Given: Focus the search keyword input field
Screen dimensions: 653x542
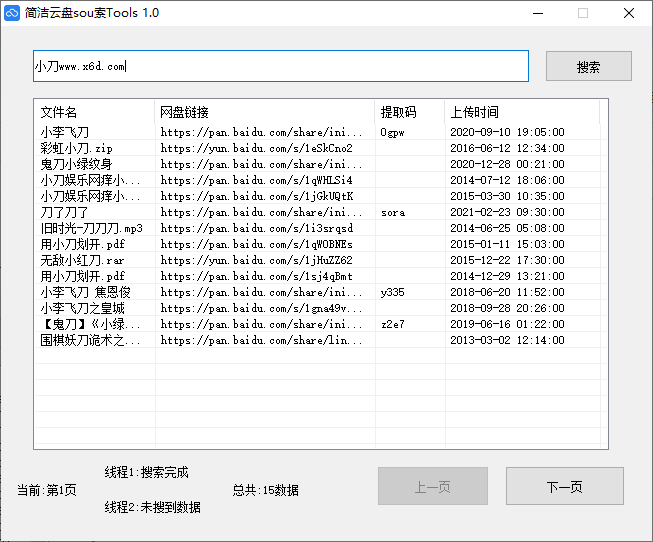Looking at the screenshot, I should (x=280, y=67).
